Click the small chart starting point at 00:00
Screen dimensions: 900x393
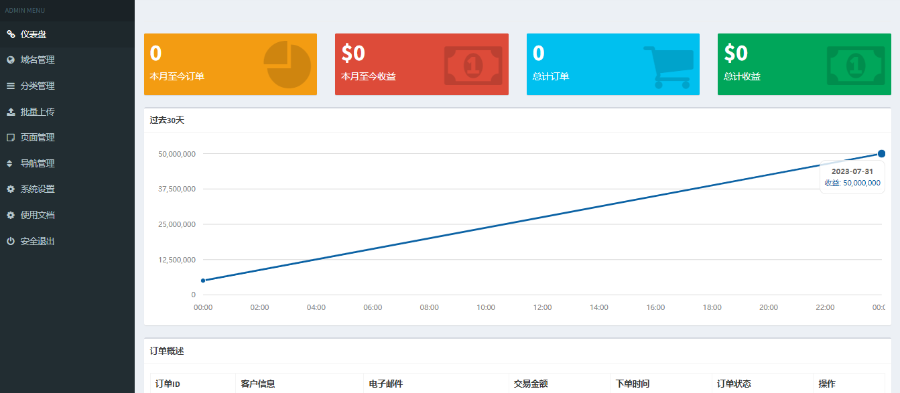coord(203,281)
